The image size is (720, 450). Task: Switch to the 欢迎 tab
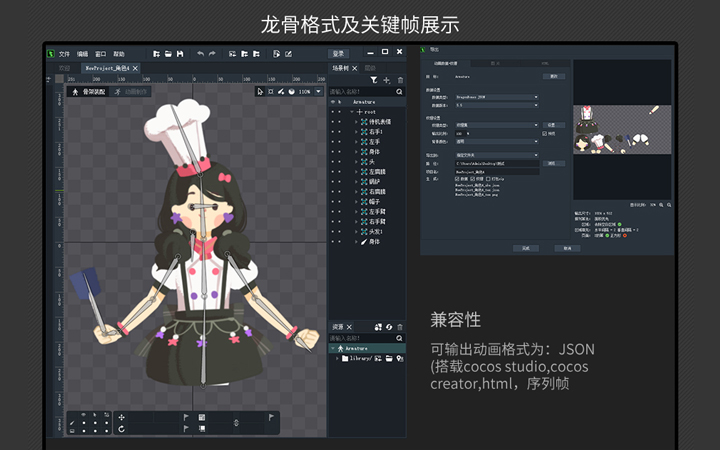[64, 68]
